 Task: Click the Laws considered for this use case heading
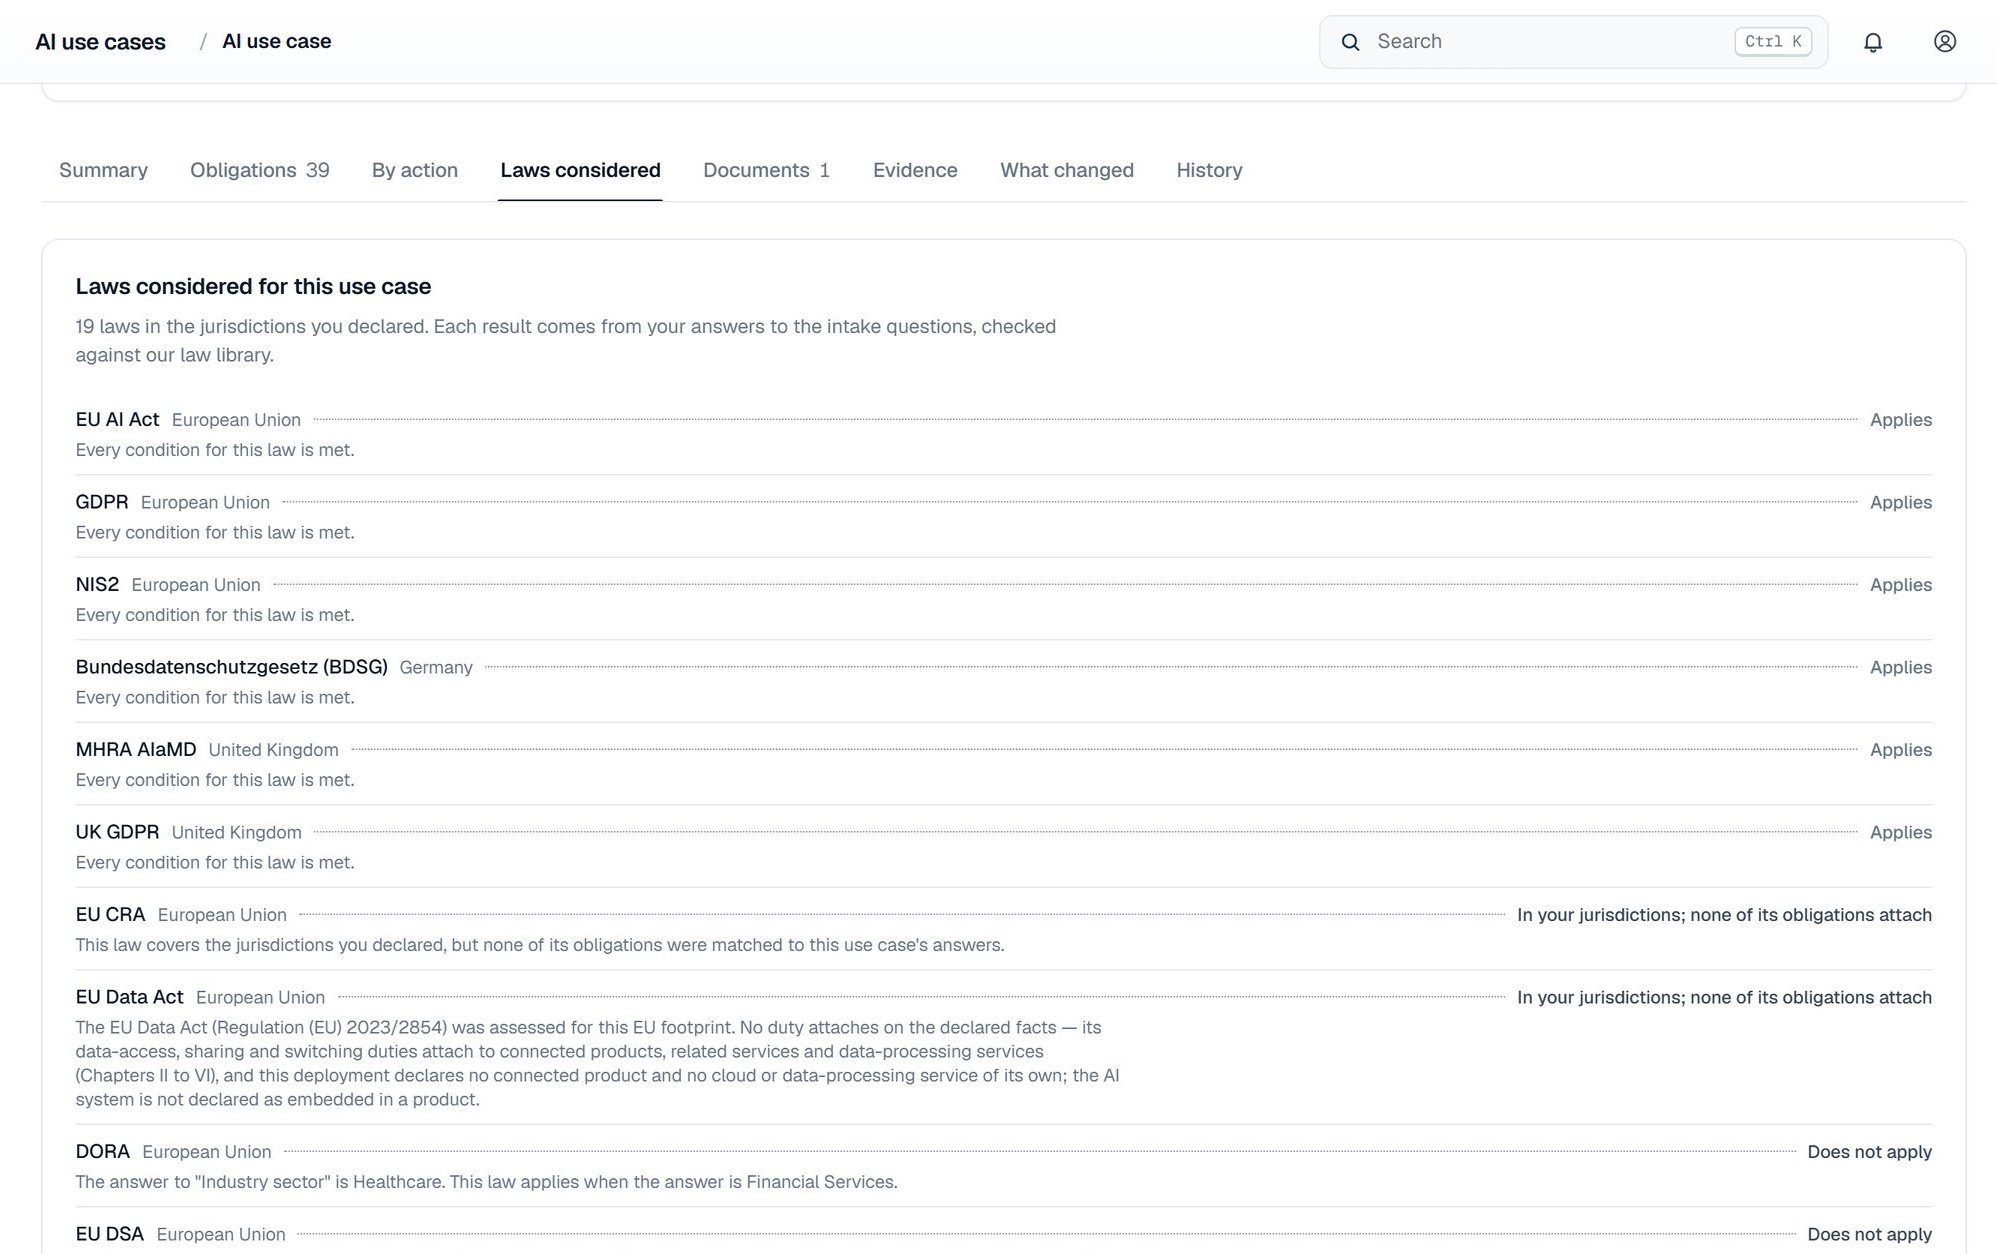[x=253, y=286]
